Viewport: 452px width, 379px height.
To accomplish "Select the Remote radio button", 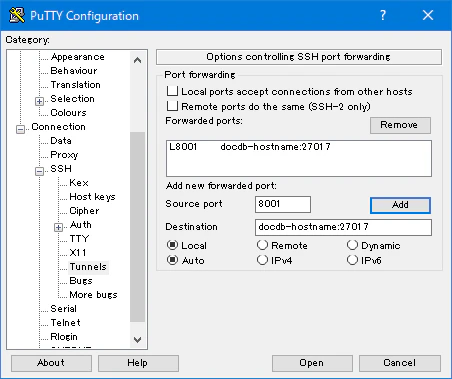I will point(262,245).
